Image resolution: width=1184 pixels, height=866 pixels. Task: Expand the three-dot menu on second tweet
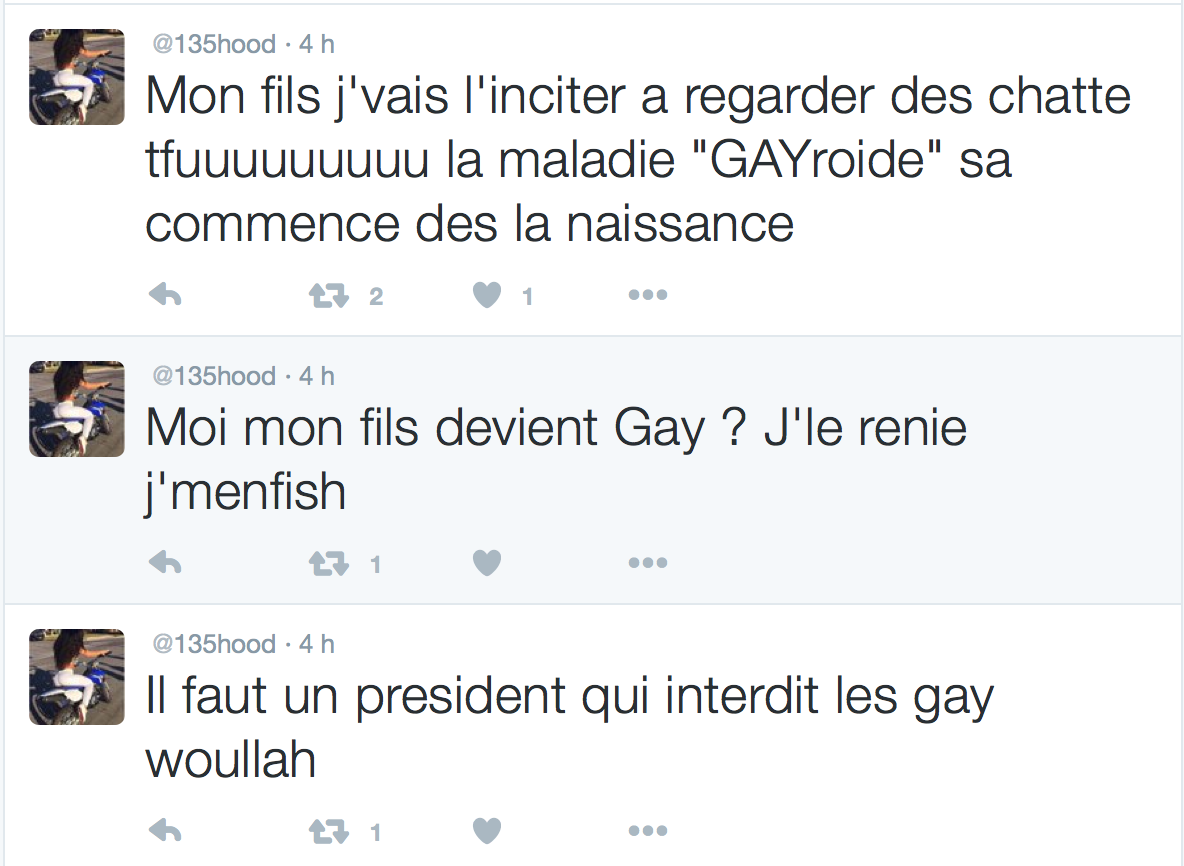647,563
